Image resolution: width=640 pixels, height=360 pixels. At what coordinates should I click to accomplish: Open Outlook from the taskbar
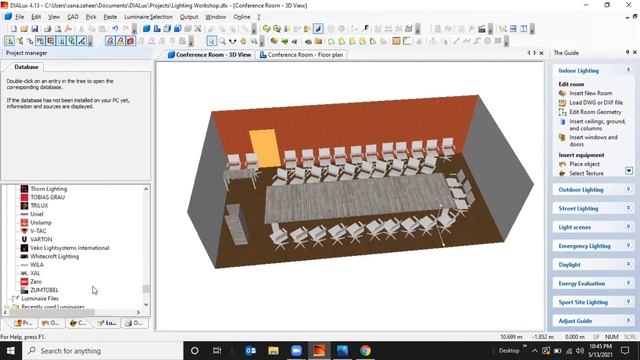(x=250, y=351)
